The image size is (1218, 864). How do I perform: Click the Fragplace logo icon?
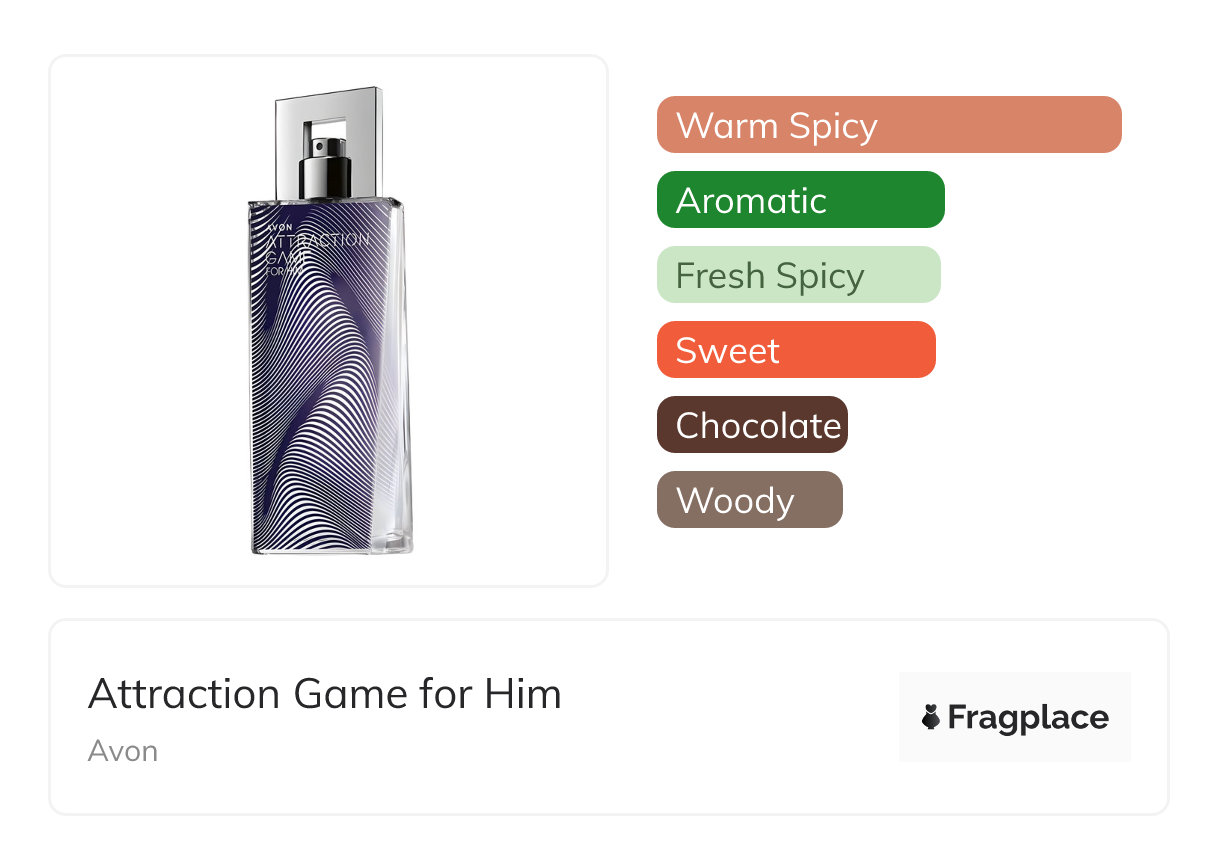click(931, 717)
